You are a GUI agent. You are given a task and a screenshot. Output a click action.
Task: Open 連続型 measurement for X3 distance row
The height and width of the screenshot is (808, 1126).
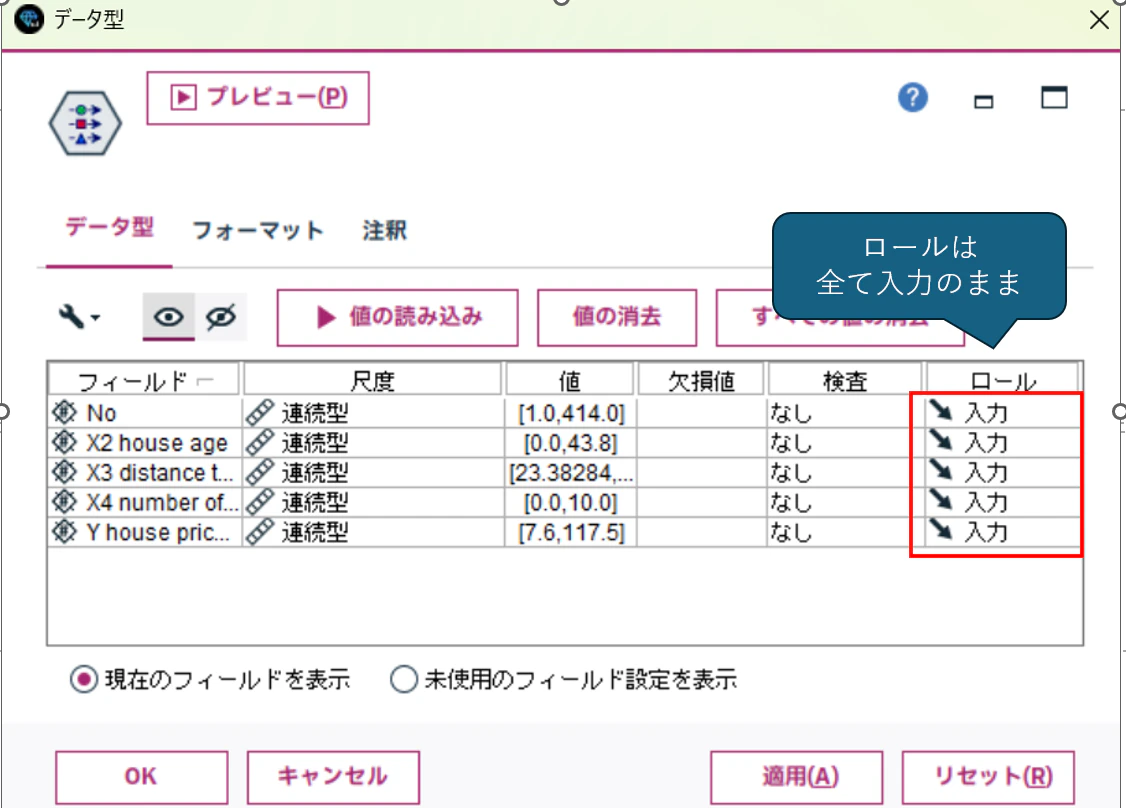(373, 473)
